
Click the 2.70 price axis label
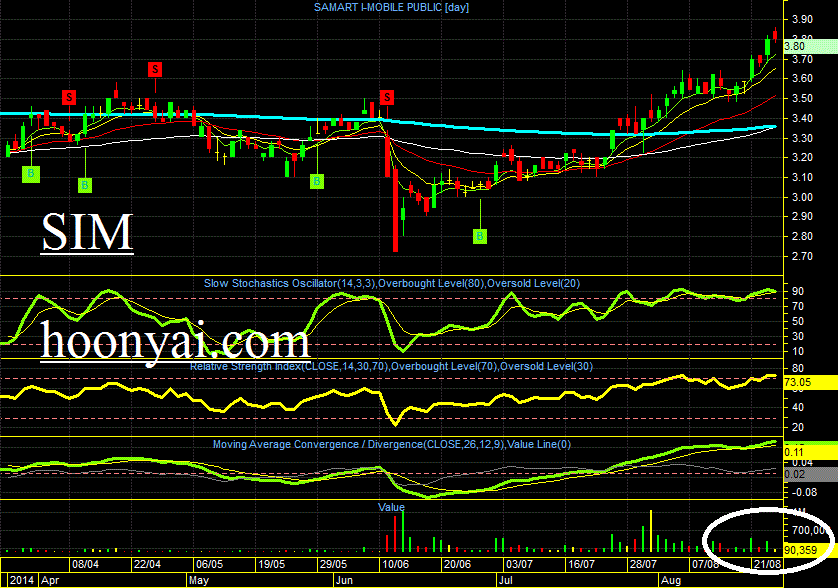802,257
